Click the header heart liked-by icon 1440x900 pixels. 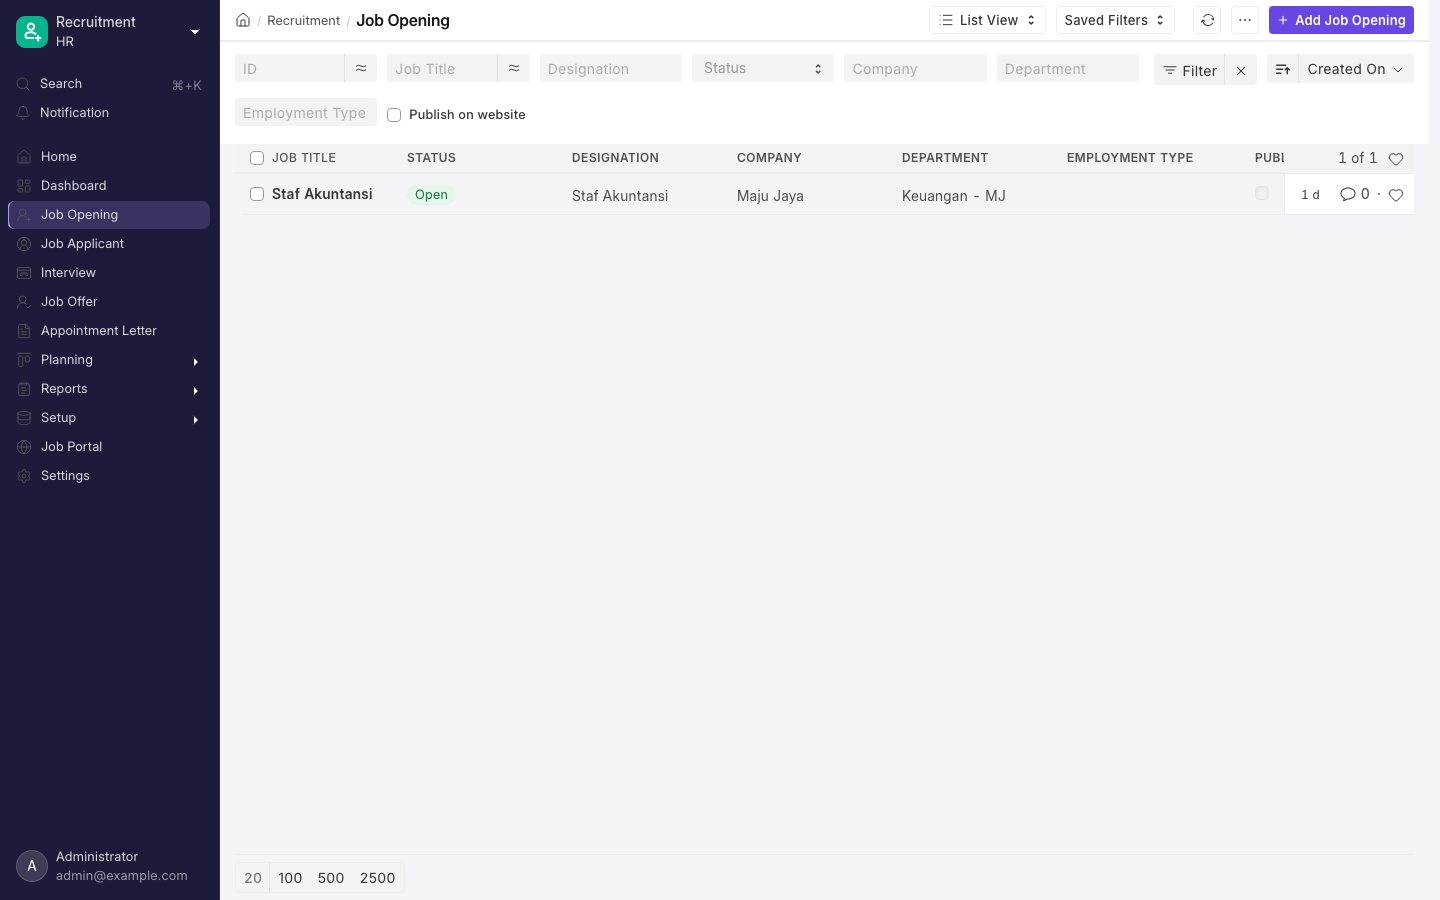click(1396, 159)
